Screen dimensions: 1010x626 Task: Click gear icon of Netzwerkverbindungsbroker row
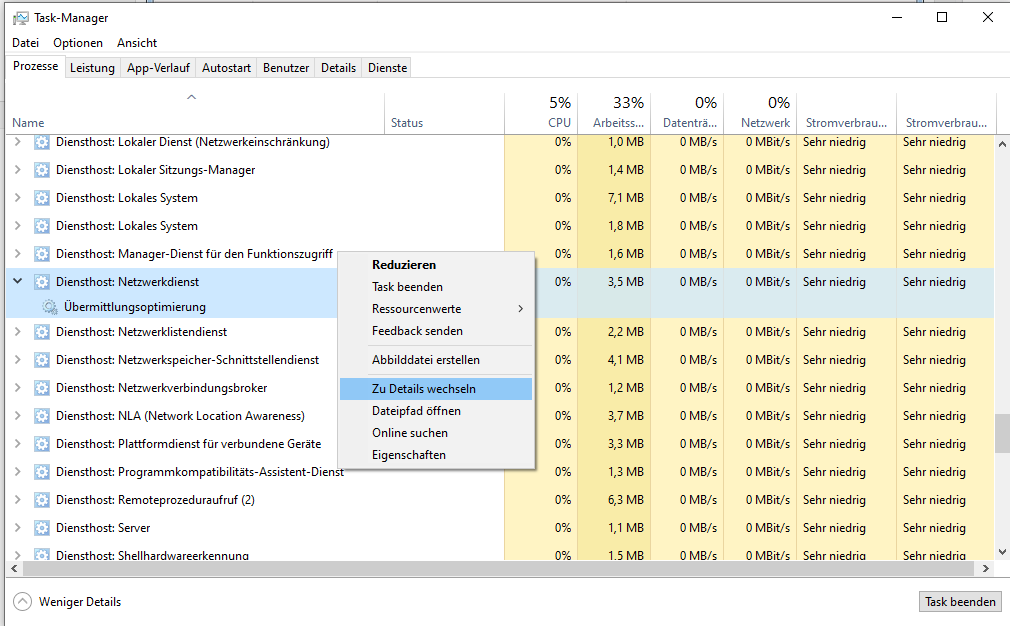[42, 388]
